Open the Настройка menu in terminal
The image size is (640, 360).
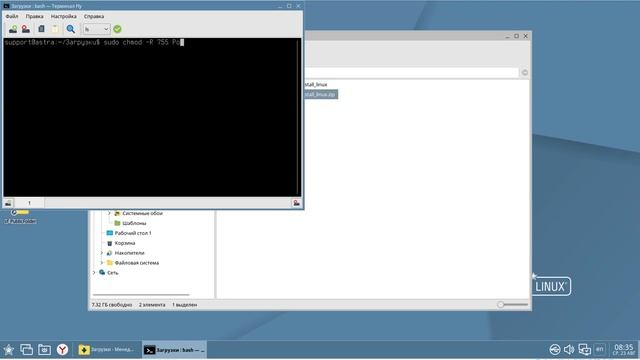63,16
